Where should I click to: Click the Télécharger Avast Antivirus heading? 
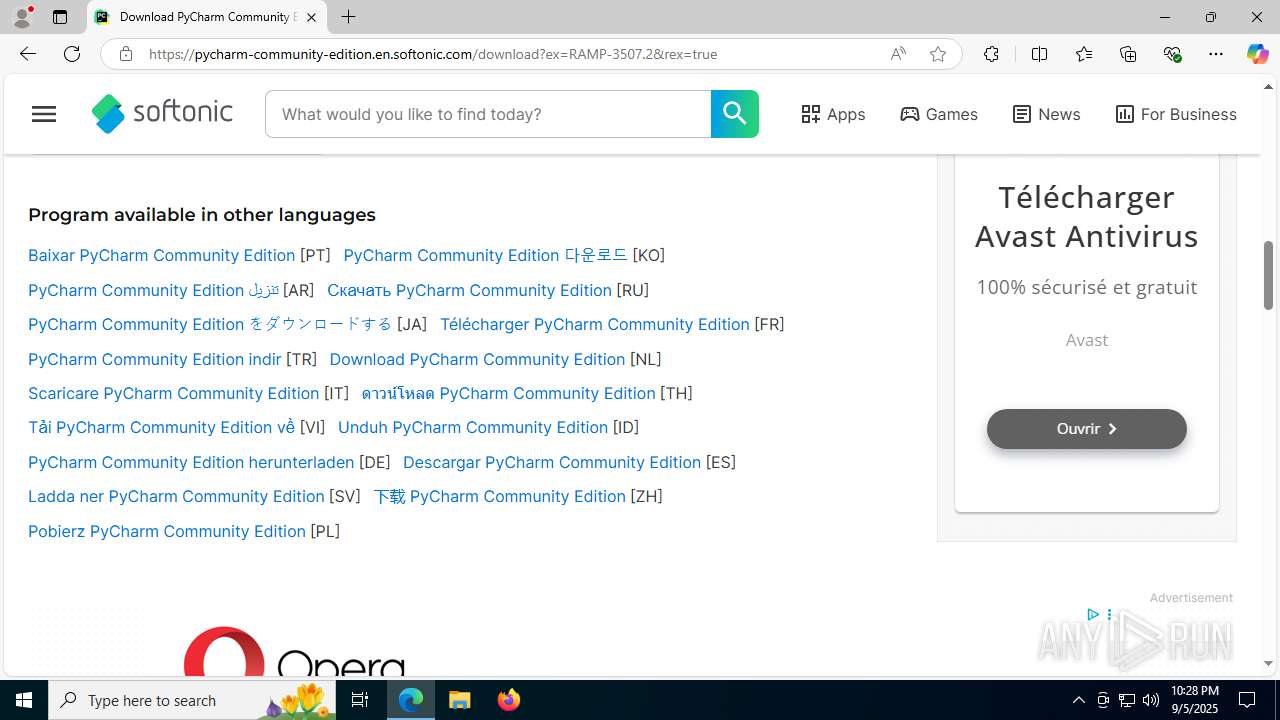pyautogui.click(x=1086, y=216)
